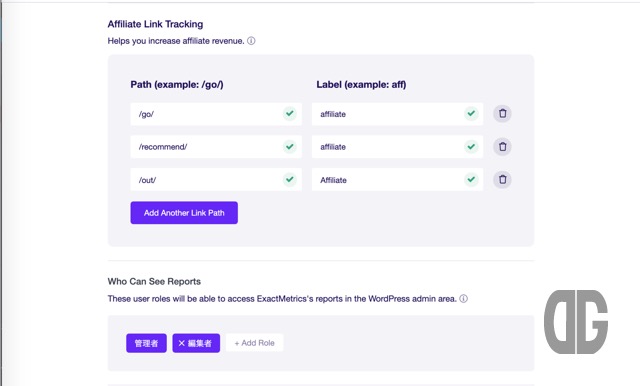Click green checkmark in /recommend/ path field

pyautogui.click(x=290, y=146)
